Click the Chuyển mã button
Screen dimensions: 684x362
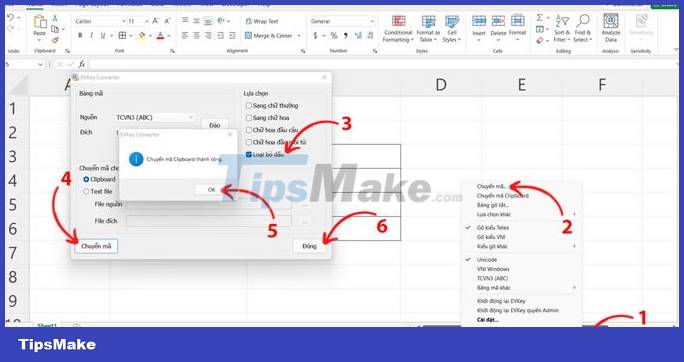[x=96, y=246]
